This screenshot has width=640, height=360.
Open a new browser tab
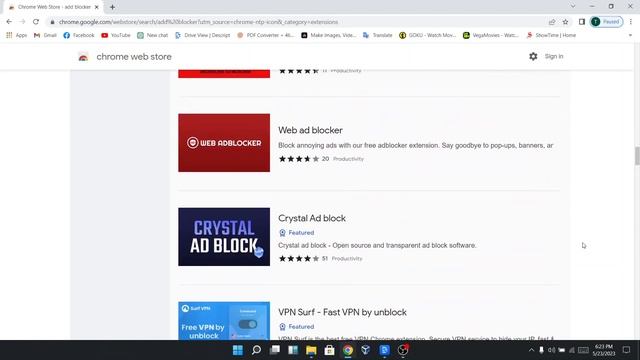(112, 7)
